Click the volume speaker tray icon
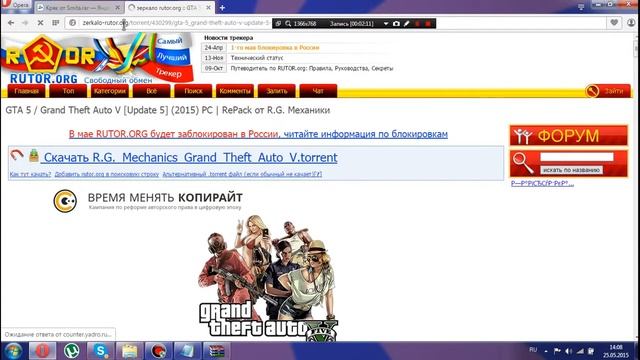640x360 pixels. (x=568, y=351)
